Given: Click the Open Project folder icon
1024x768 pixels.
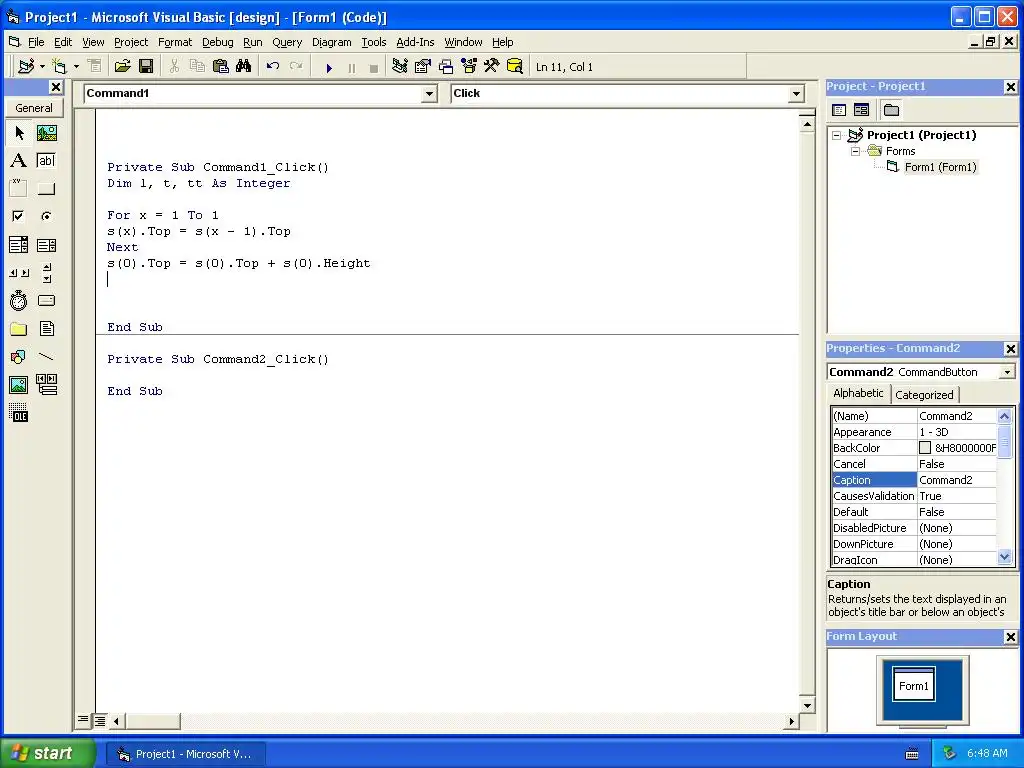Looking at the screenshot, I should [123, 67].
